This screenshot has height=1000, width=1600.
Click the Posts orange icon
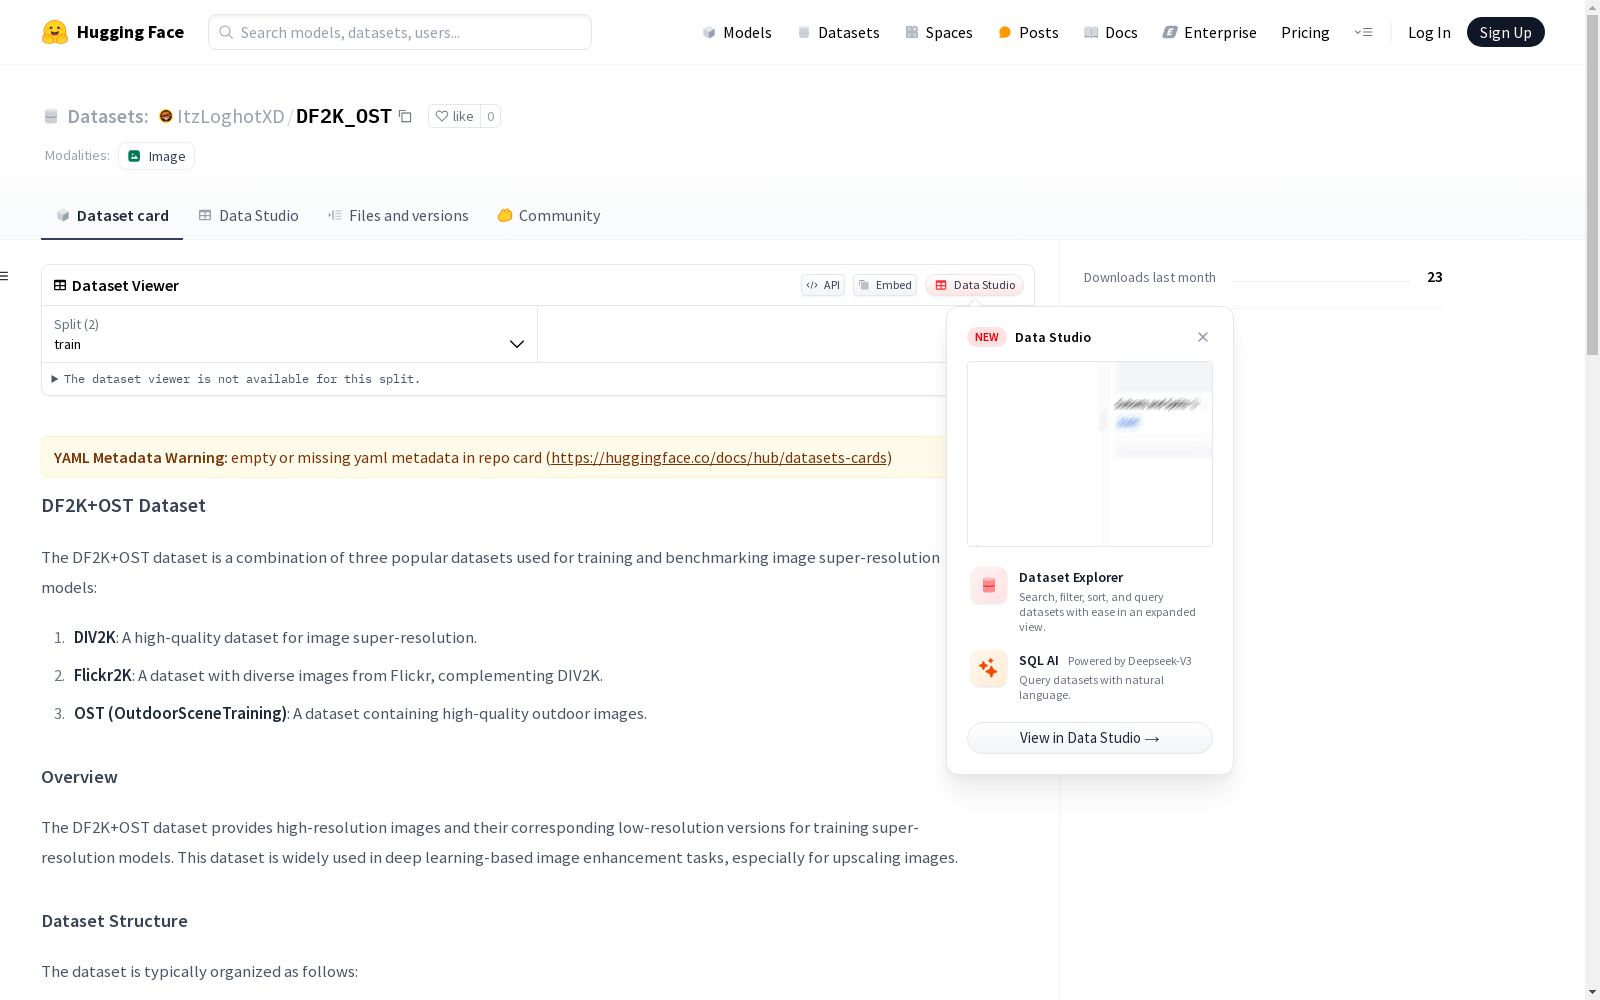click(1005, 32)
